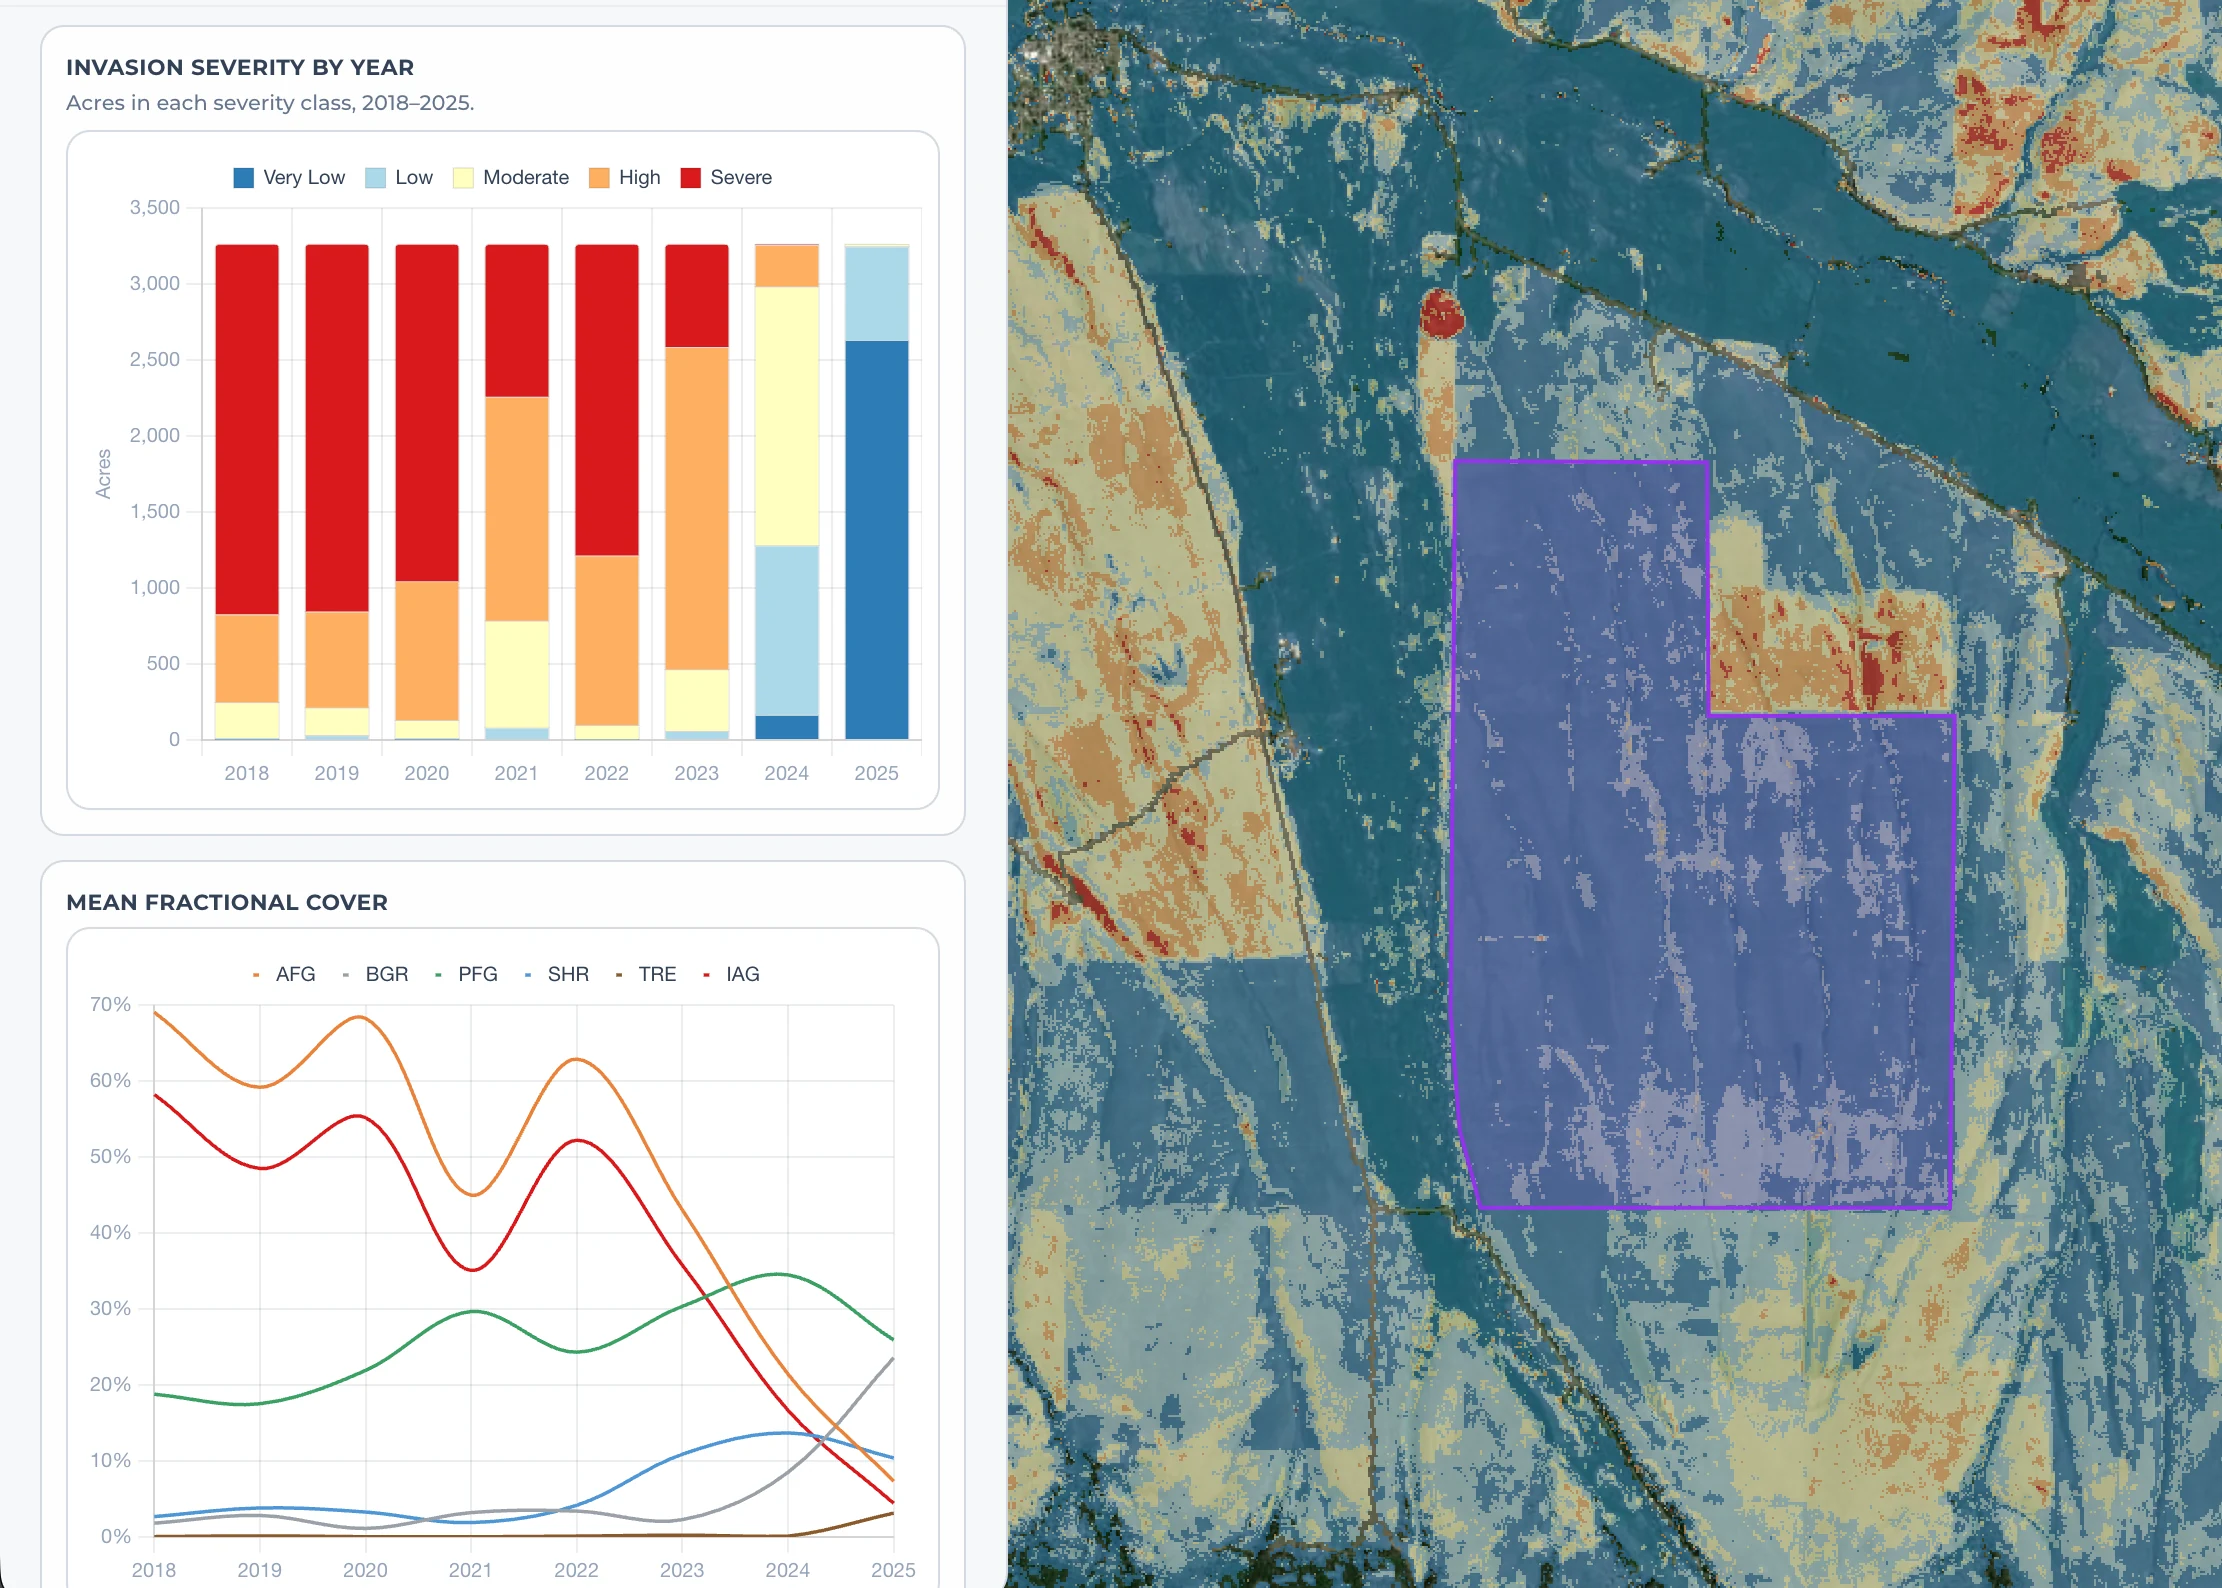Click the 2025 bar's light blue Low segment

pos(877,294)
